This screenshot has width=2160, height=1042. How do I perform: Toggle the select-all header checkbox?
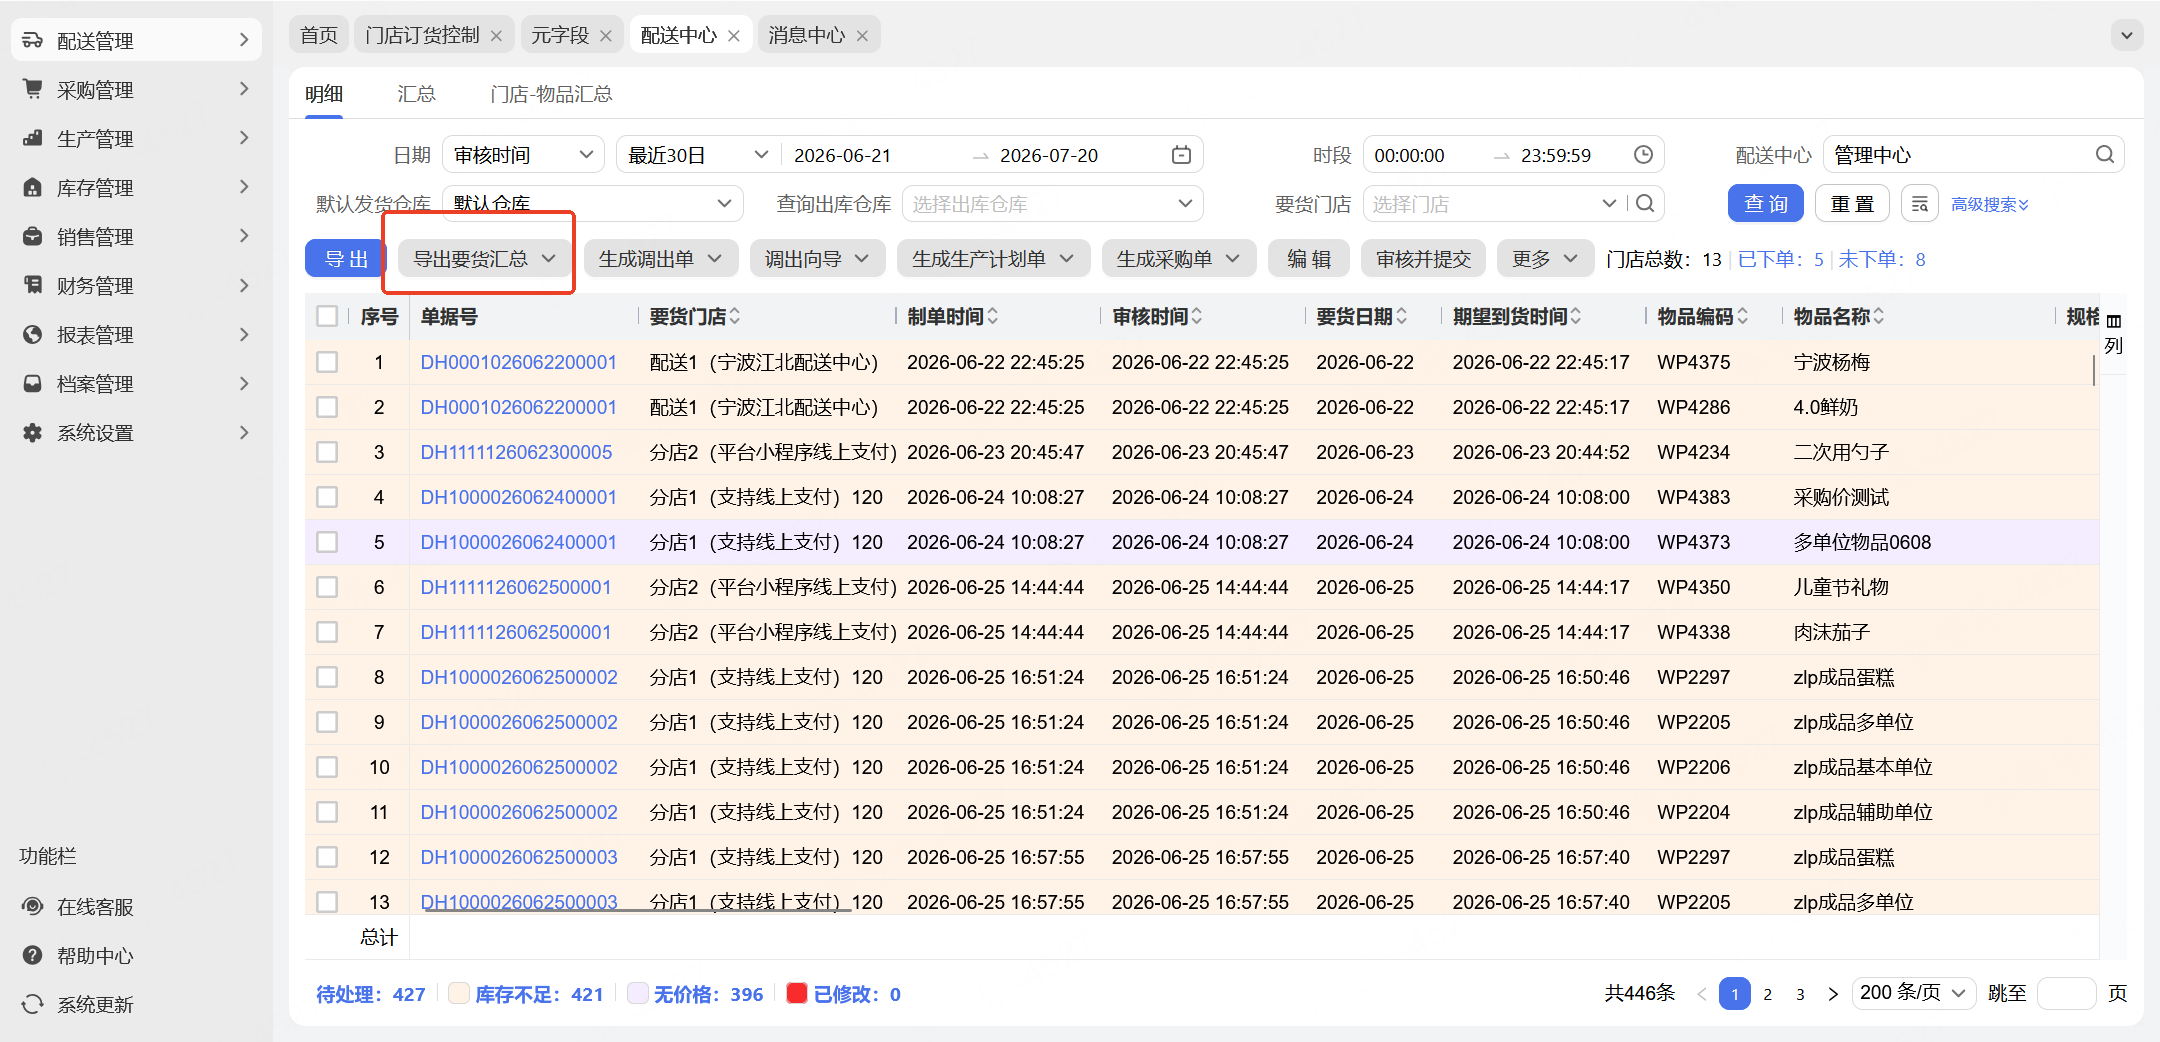click(327, 317)
